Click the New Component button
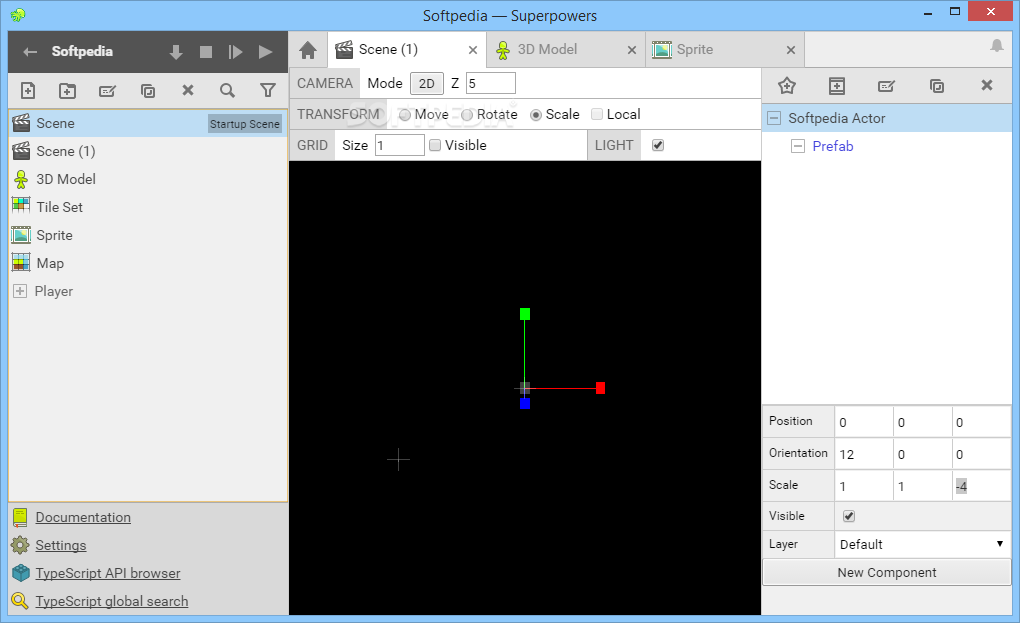The image size is (1020, 623). click(x=887, y=573)
